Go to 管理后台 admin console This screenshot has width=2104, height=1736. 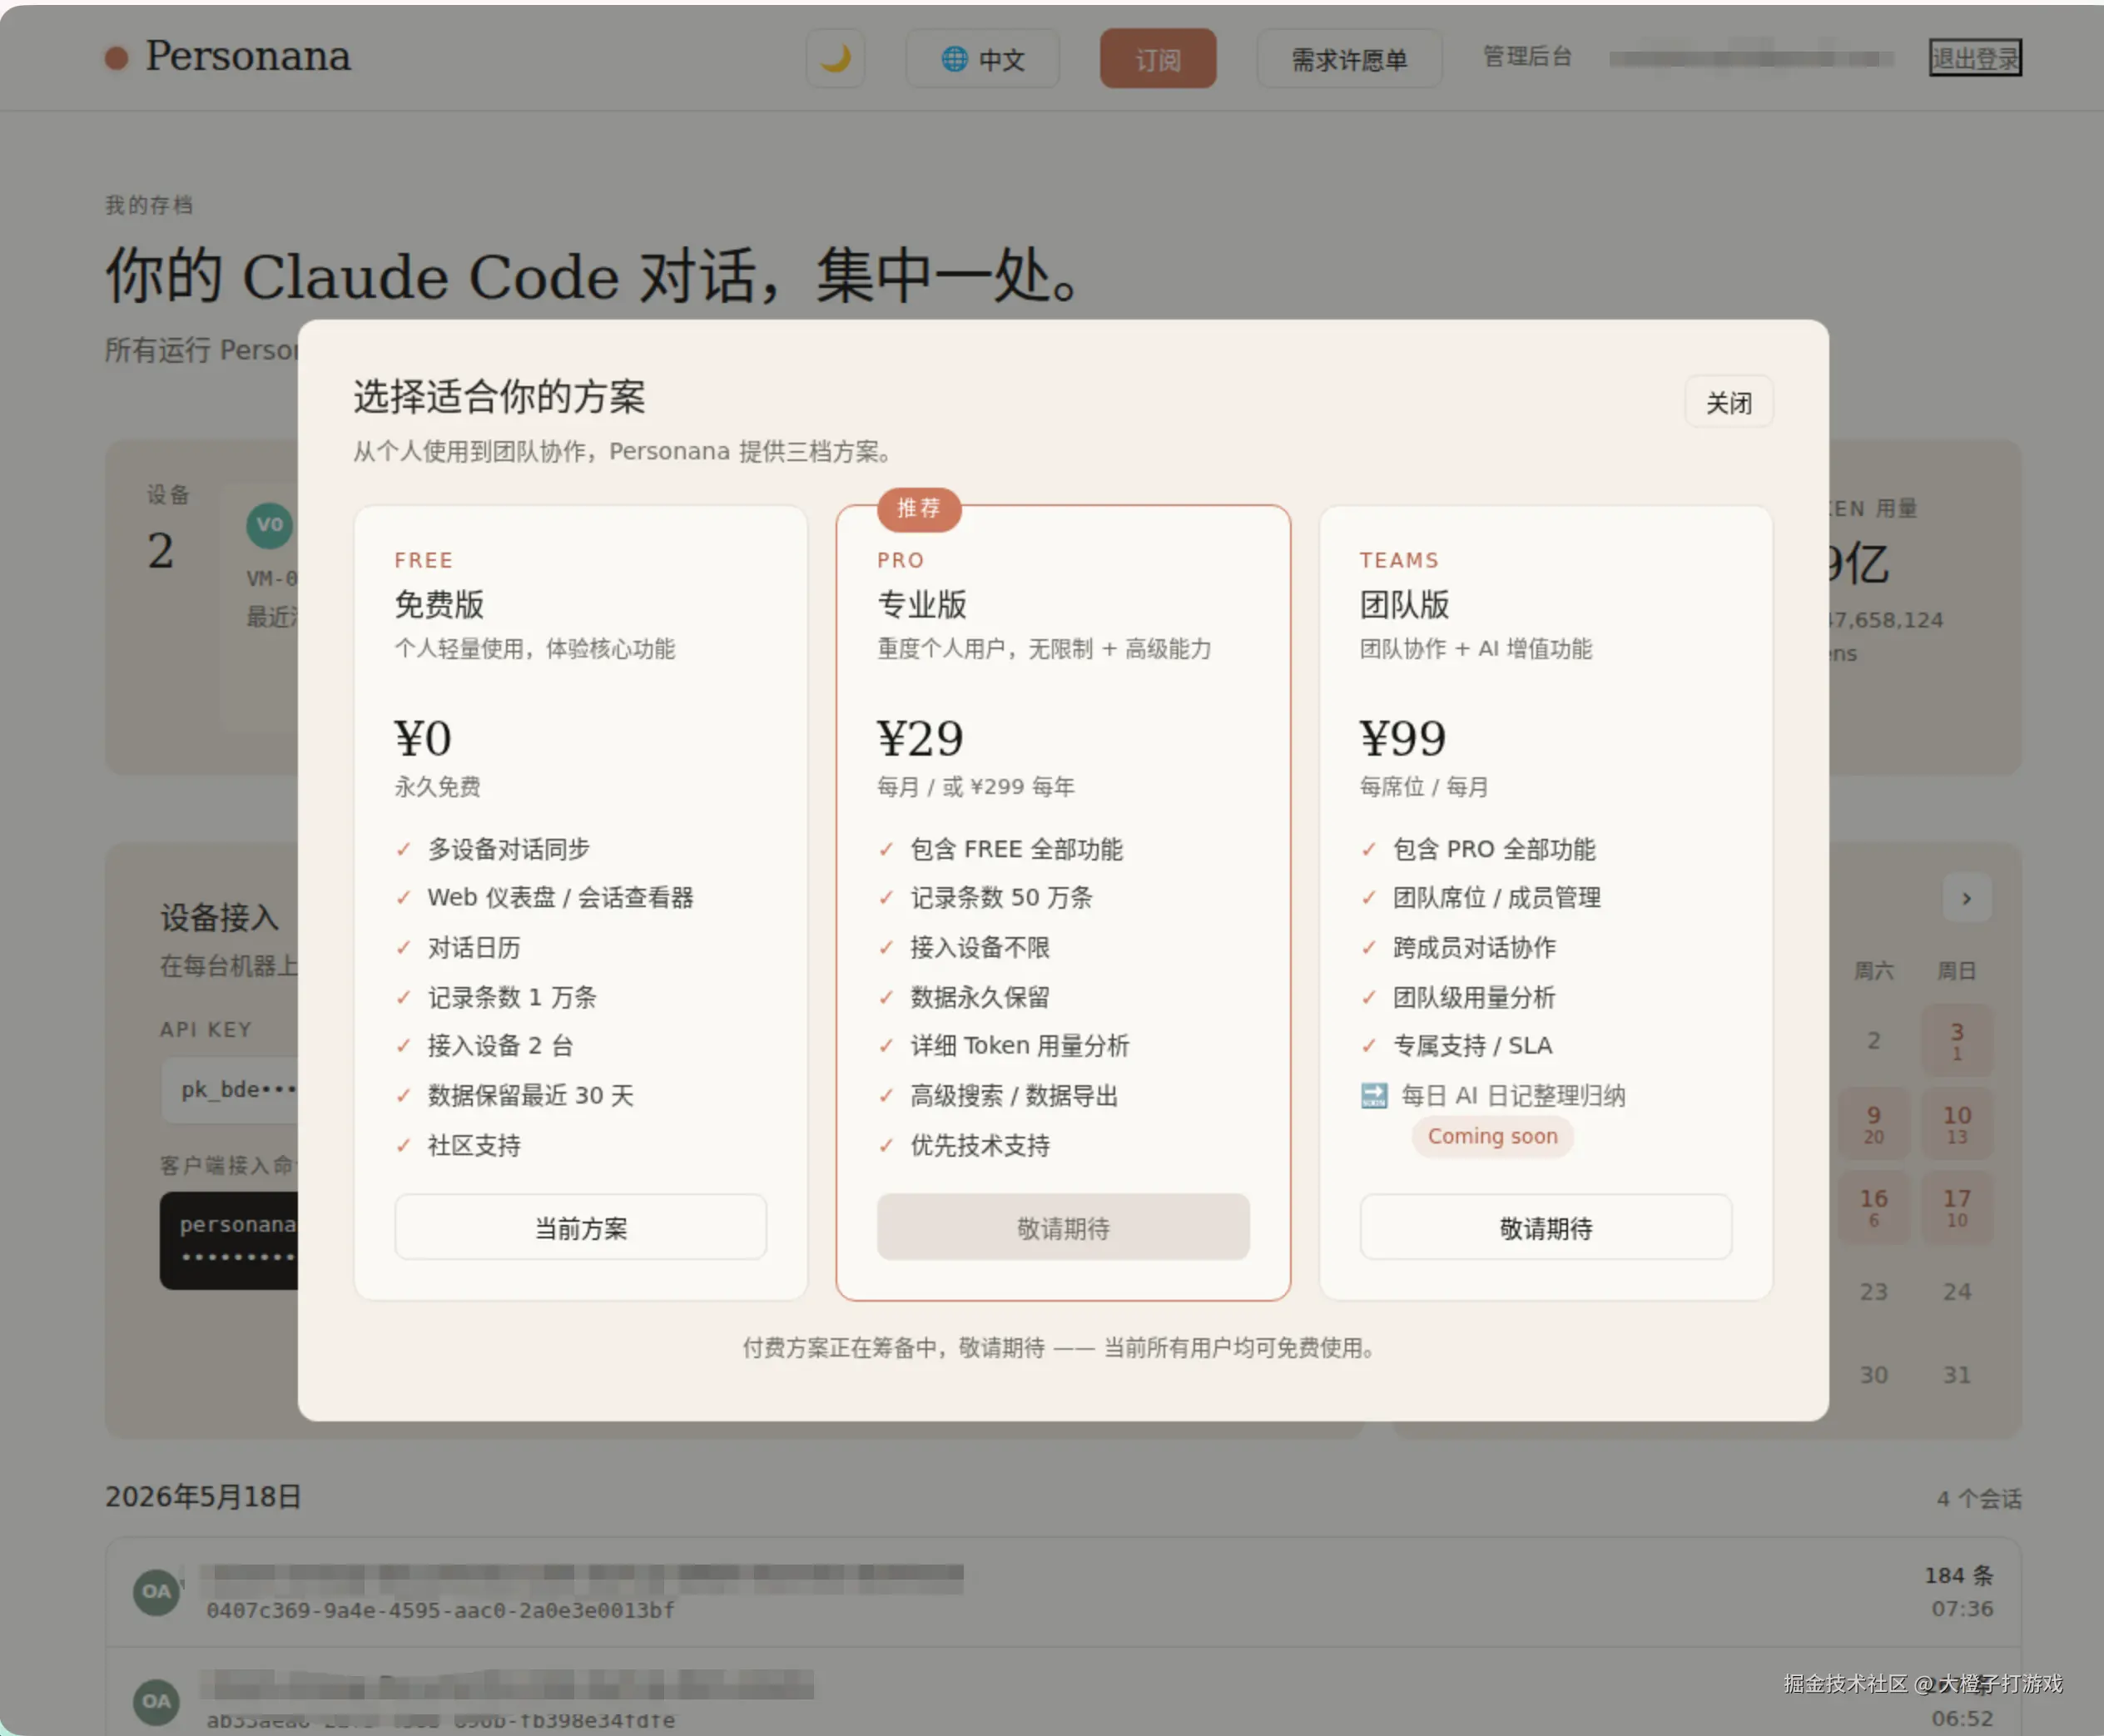pos(1527,57)
